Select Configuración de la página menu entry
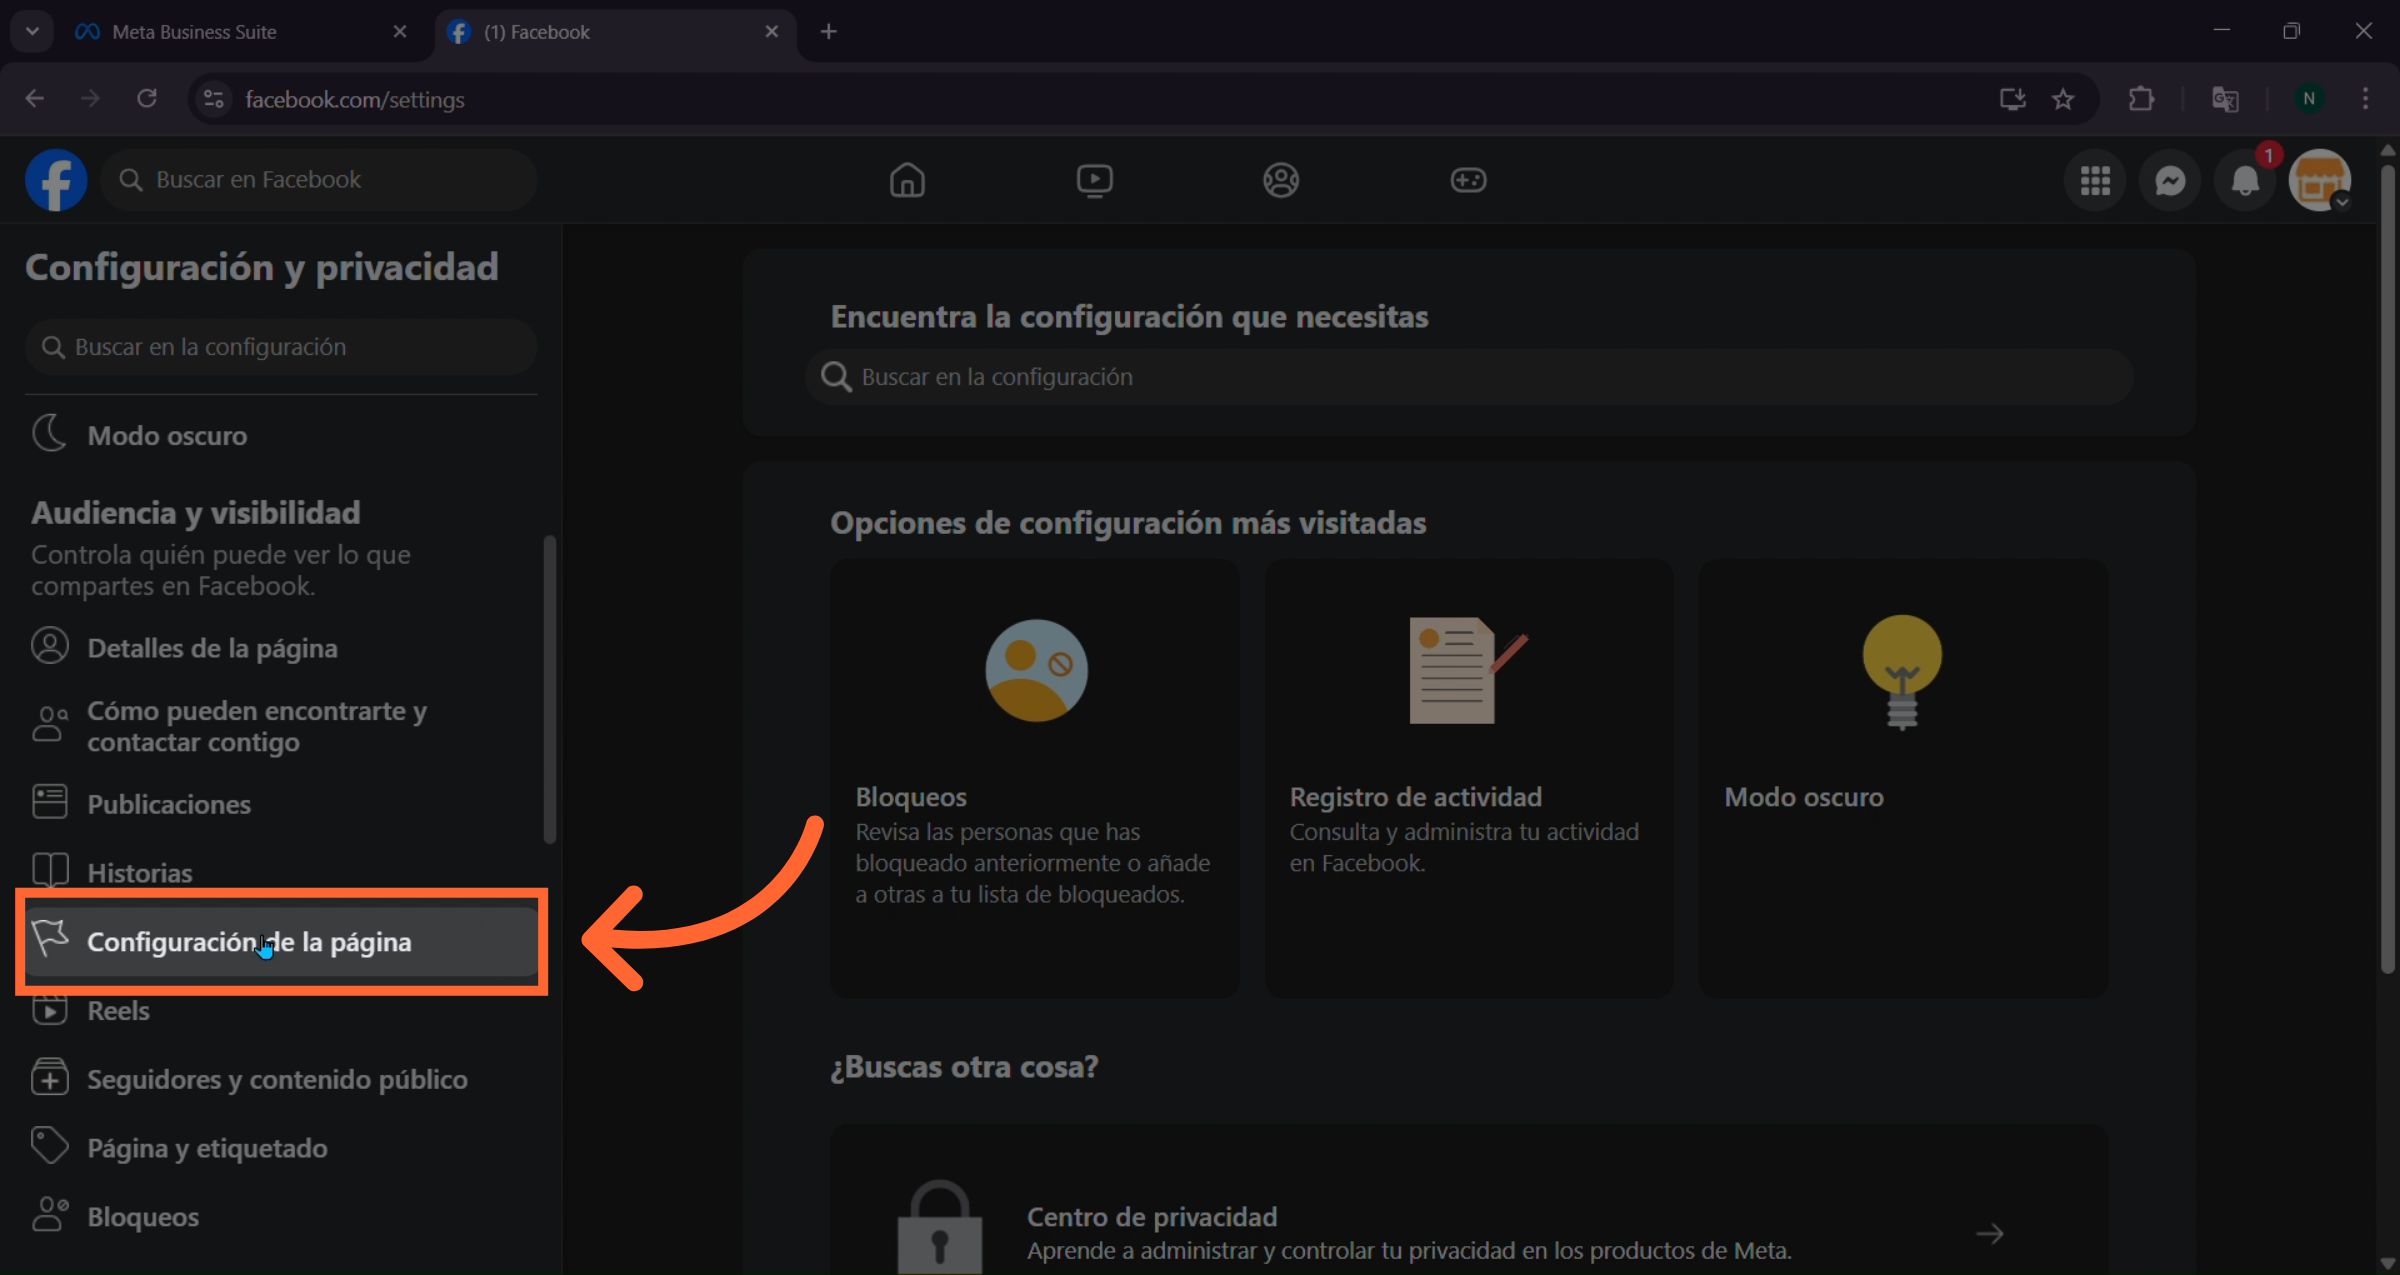 (249, 941)
